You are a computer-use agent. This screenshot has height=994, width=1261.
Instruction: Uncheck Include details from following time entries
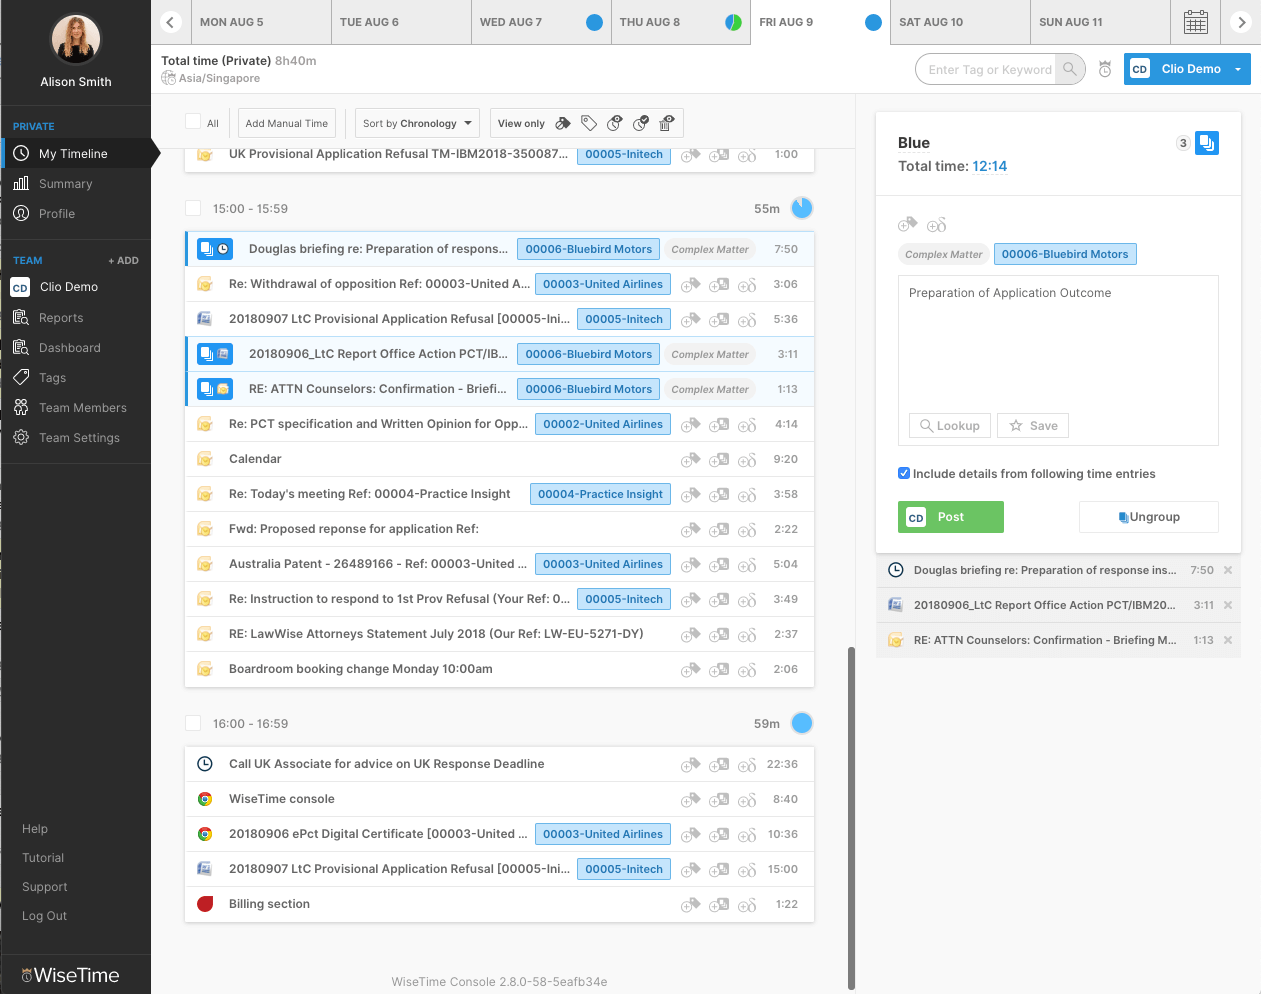point(904,474)
